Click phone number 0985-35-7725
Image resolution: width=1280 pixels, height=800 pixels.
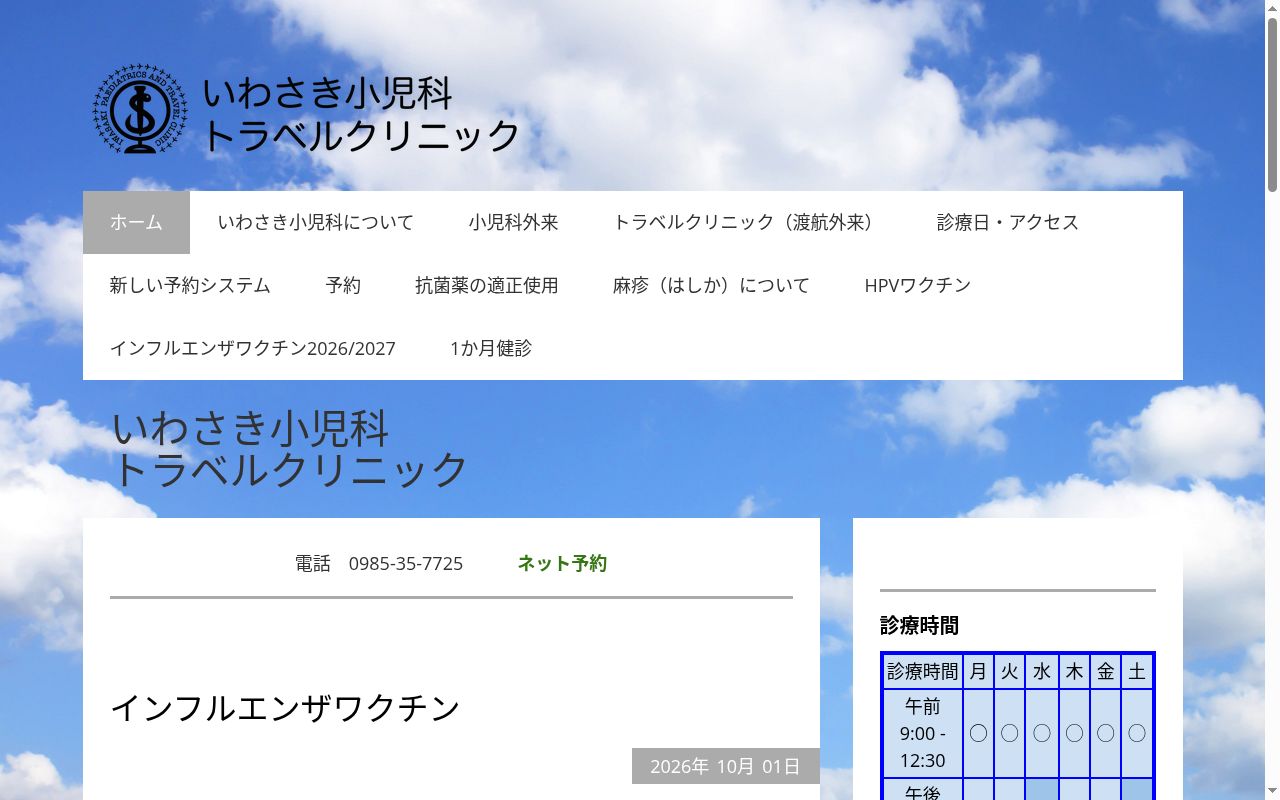[405, 563]
